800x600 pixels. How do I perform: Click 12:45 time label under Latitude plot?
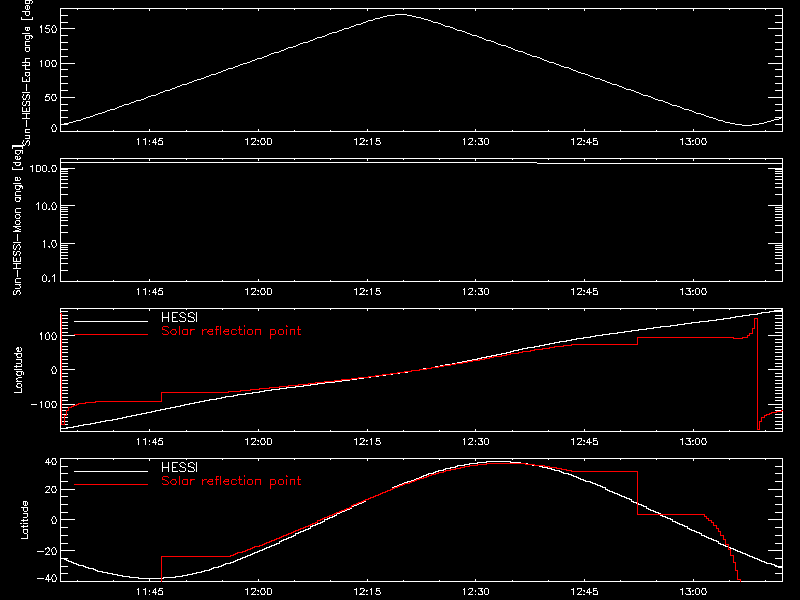[x=584, y=591]
